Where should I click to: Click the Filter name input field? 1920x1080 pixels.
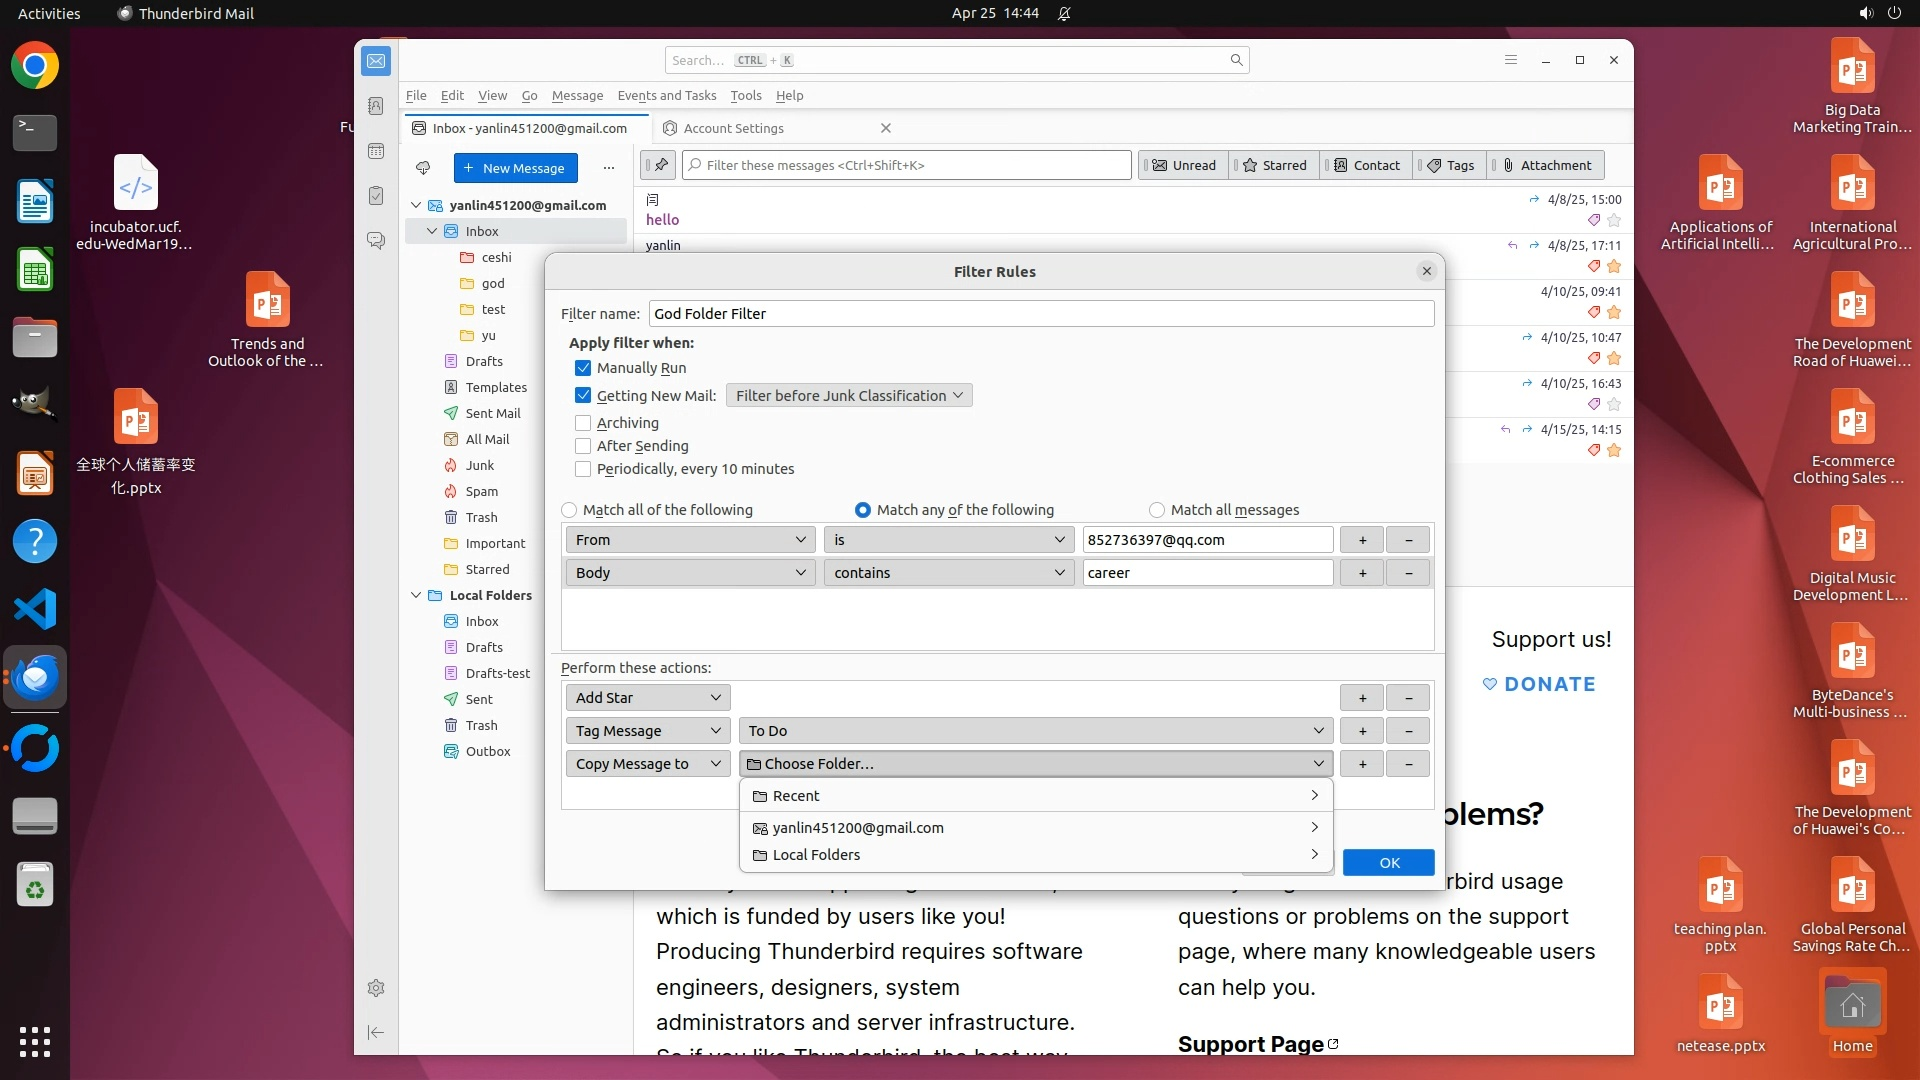1040,314
